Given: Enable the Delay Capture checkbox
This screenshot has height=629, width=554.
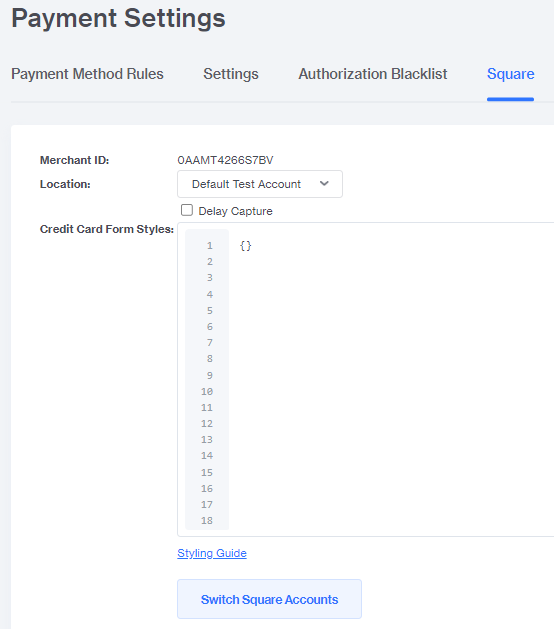Looking at the screenshot, I should pyautogui.click(x=187, y=210).
